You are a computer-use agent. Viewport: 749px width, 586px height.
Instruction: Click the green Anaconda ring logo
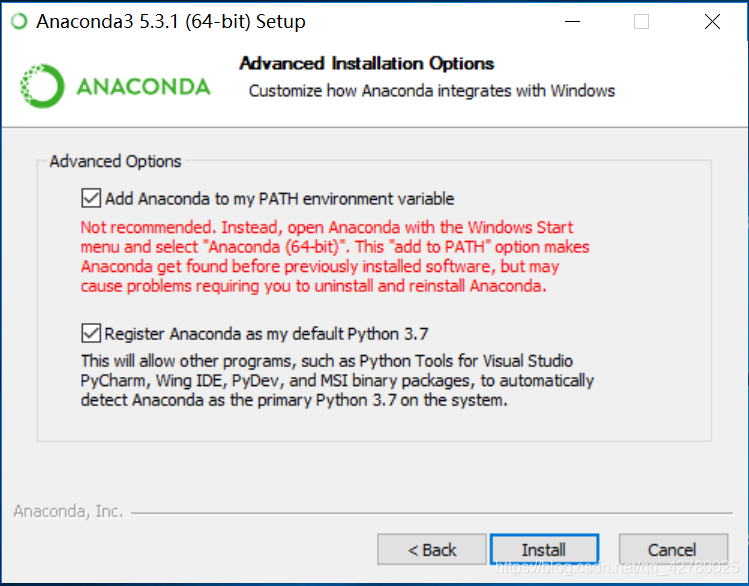tap(42, 86)
